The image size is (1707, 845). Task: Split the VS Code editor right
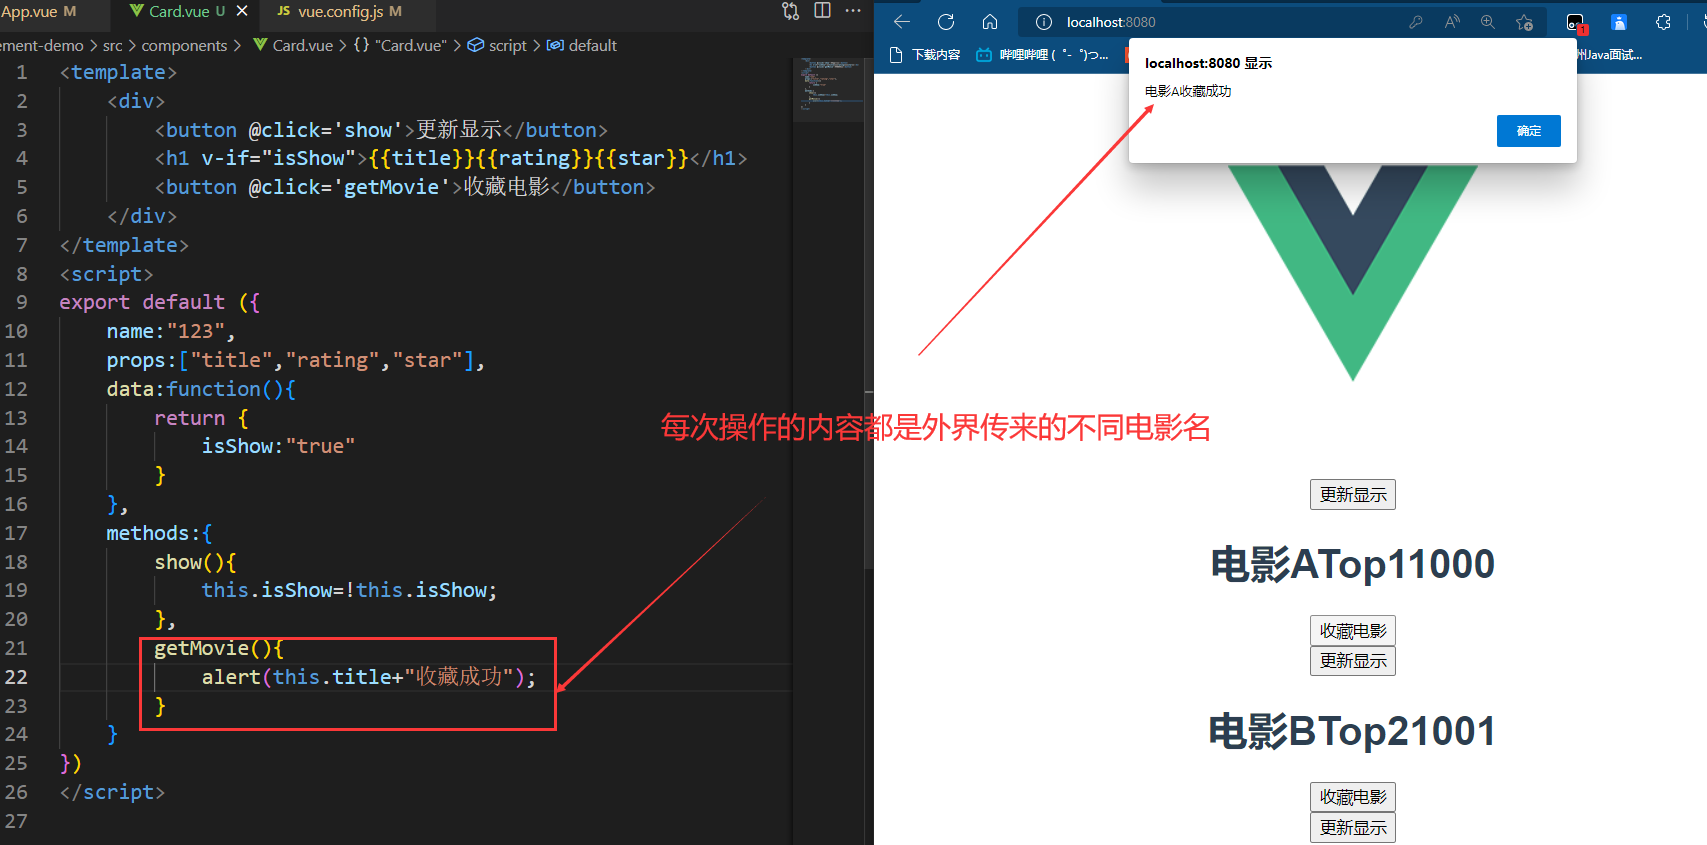822,11
